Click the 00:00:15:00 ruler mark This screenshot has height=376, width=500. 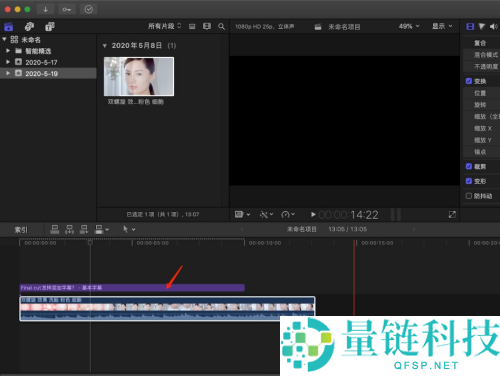coord(377,243)
